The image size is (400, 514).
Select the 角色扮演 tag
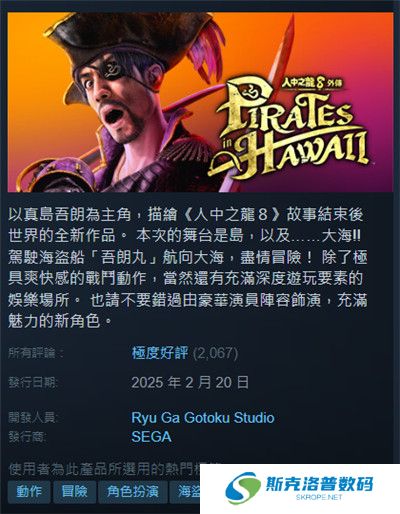coord(133,491)
